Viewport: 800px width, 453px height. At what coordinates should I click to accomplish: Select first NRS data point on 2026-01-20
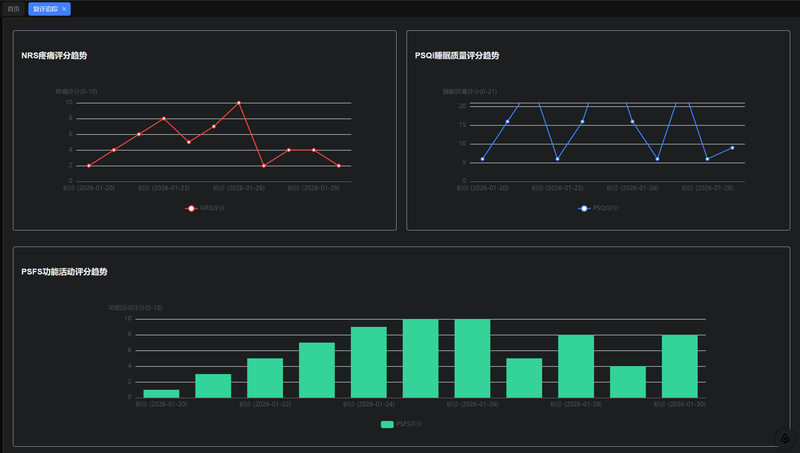tap(89, 166)
